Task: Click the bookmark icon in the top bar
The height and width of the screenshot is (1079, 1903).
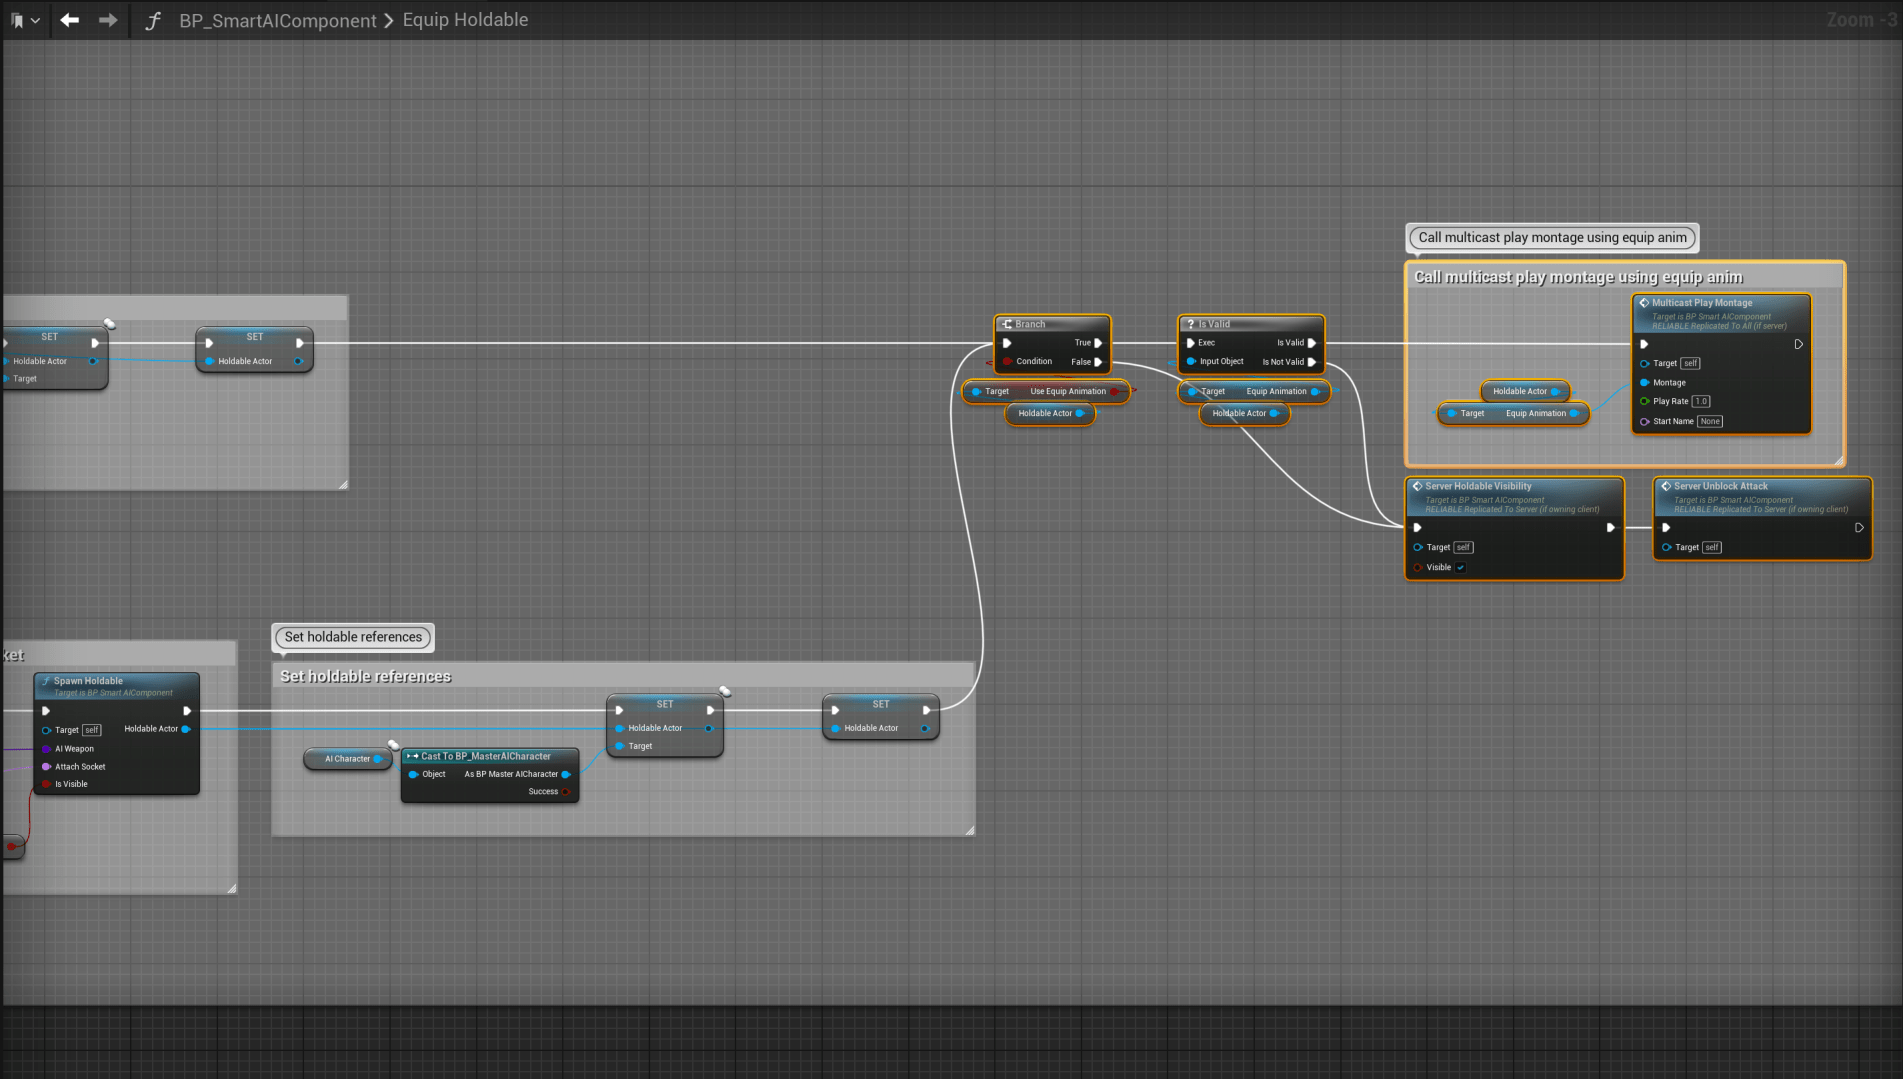Action: coord(17,20)
